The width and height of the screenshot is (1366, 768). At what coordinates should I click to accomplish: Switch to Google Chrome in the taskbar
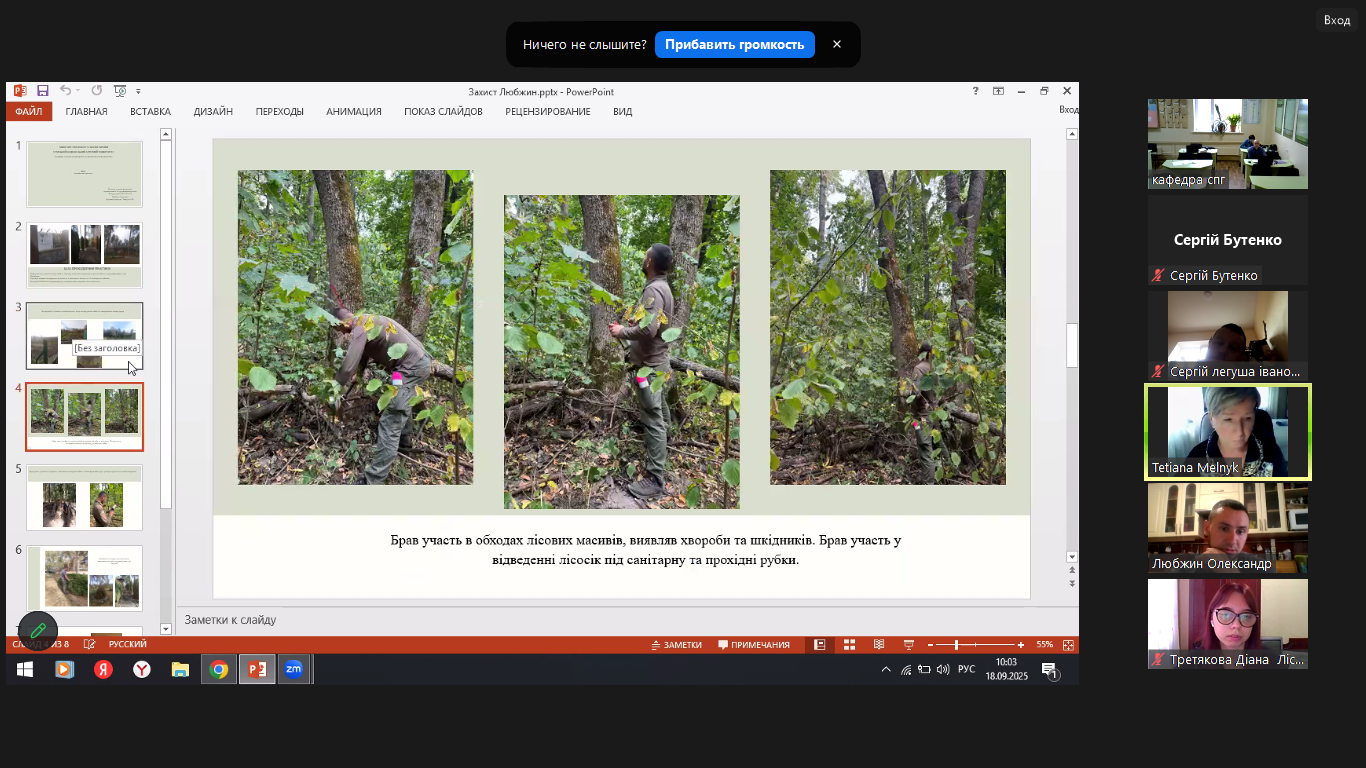[x=219, y=670]
